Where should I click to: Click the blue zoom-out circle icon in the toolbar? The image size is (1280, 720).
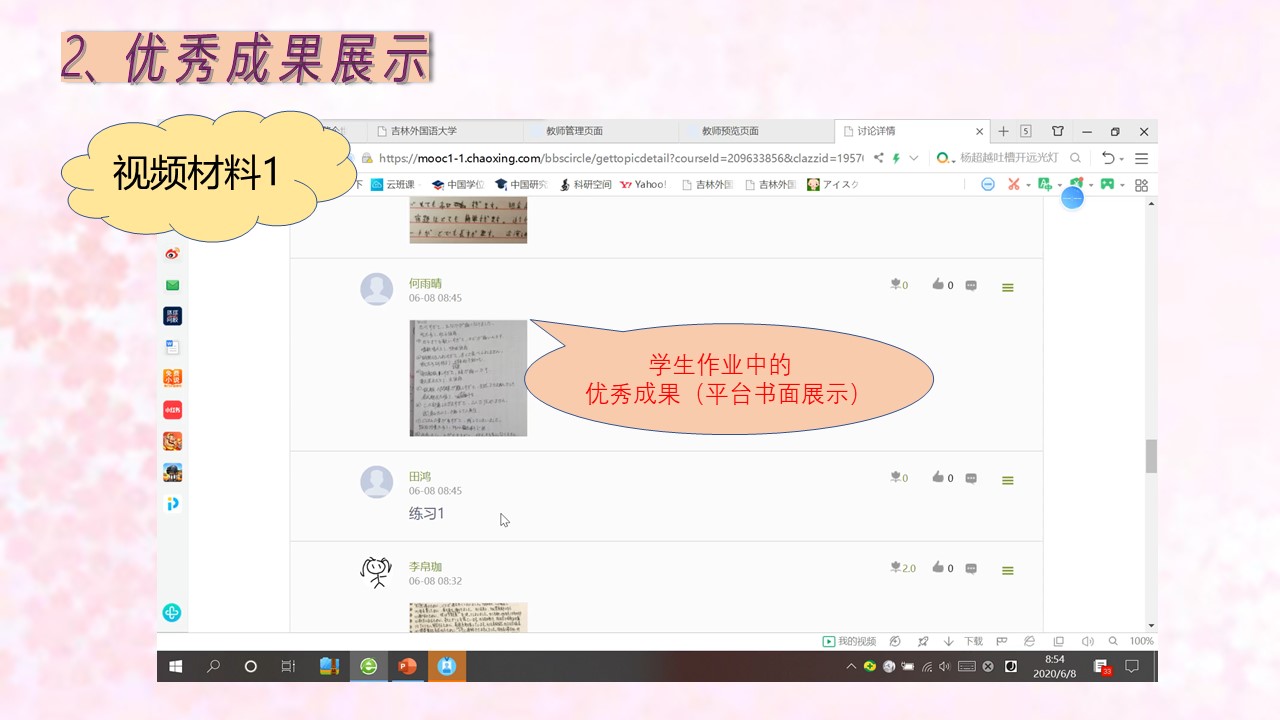coord(988,184)
